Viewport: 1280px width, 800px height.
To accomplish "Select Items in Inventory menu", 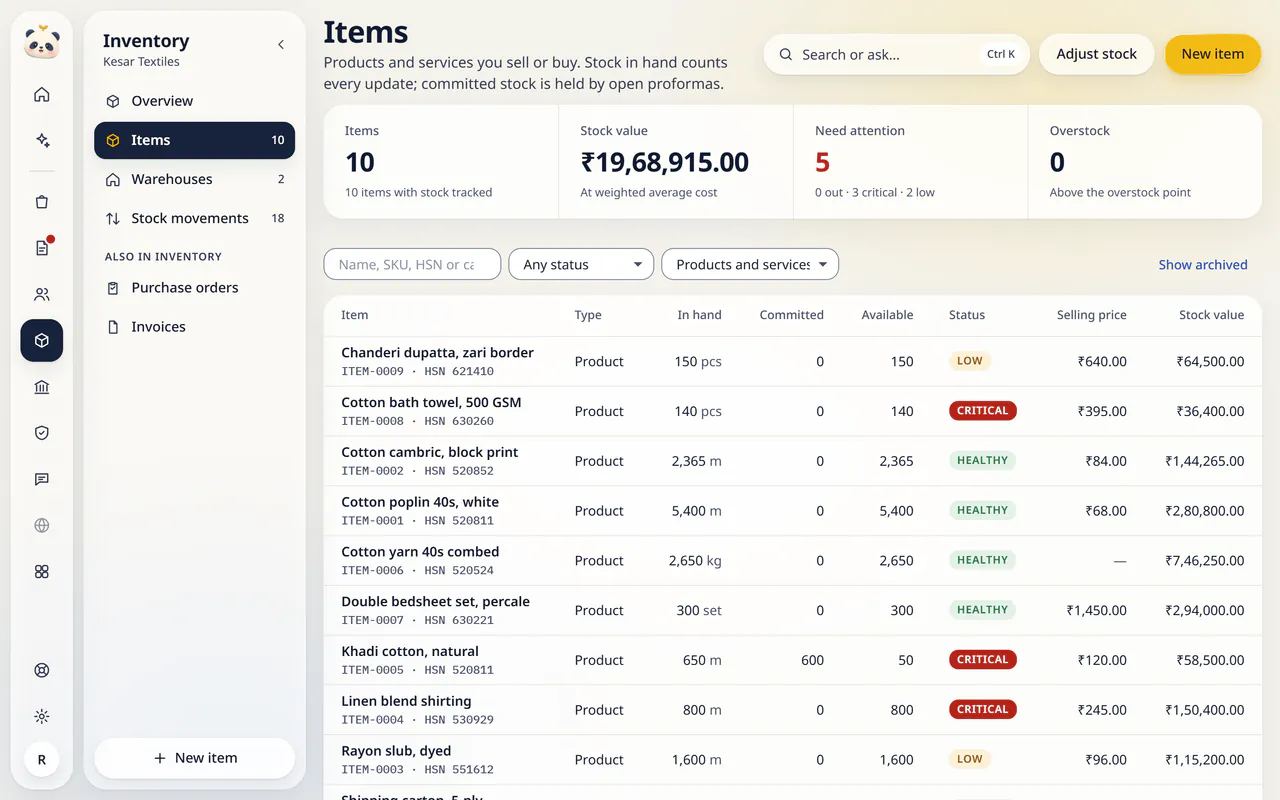I will [194, 140].
